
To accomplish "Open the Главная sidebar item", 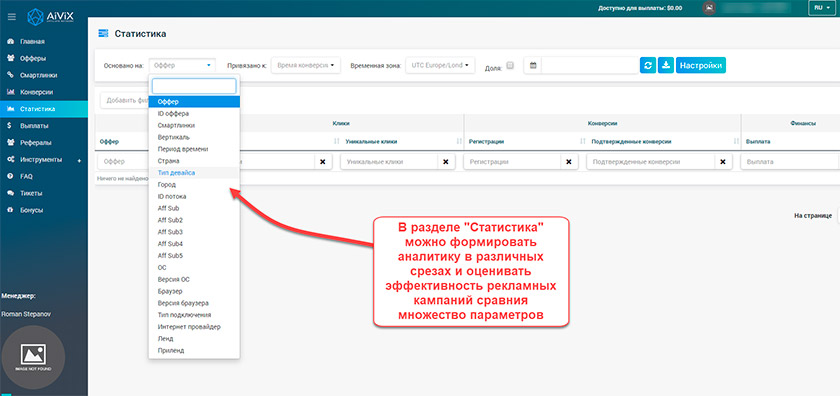I will (x=32, y=41).
